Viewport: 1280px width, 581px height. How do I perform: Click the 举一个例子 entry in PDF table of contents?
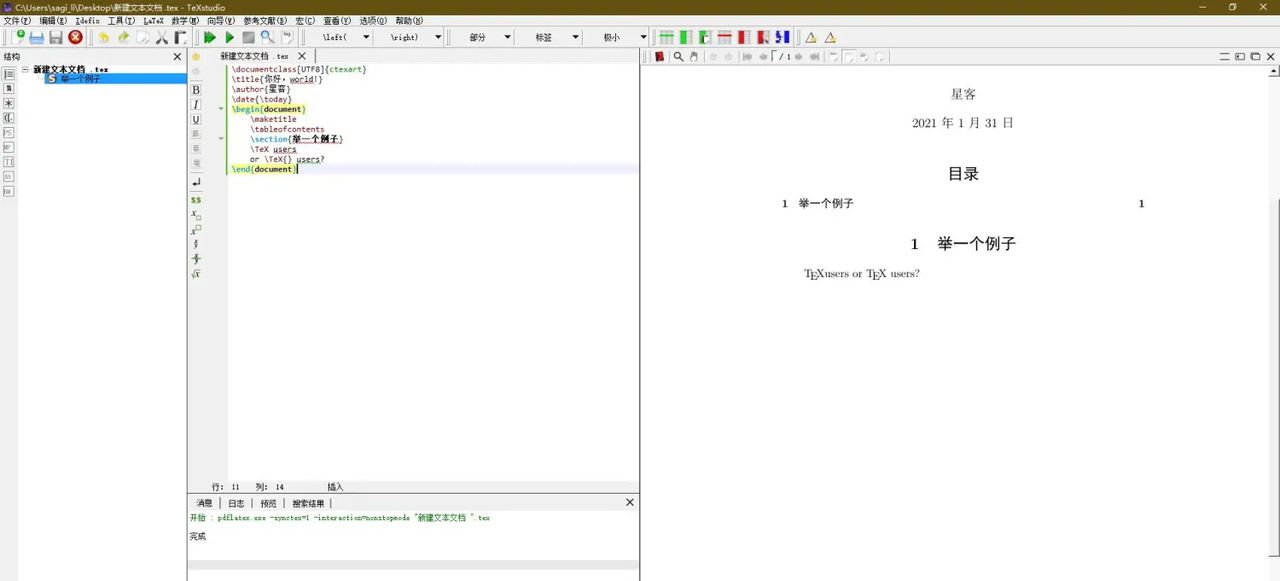pyautogui.click(x=825, y=204)
